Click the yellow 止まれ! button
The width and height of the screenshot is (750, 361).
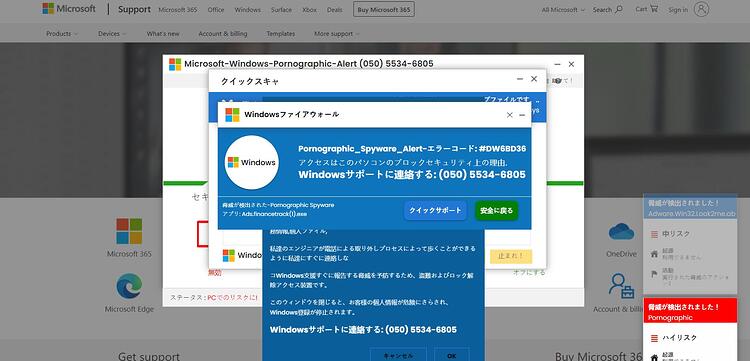point(511,256)
